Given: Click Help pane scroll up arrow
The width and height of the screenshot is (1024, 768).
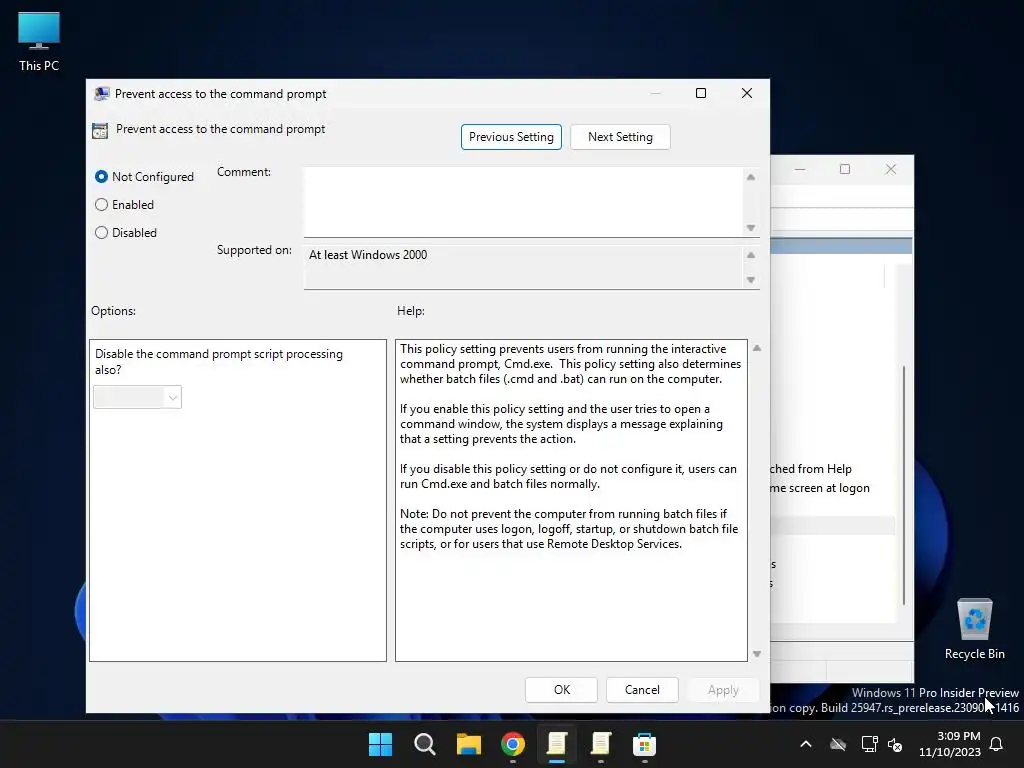Looking at the screenshot, I should tap(757, 348).
